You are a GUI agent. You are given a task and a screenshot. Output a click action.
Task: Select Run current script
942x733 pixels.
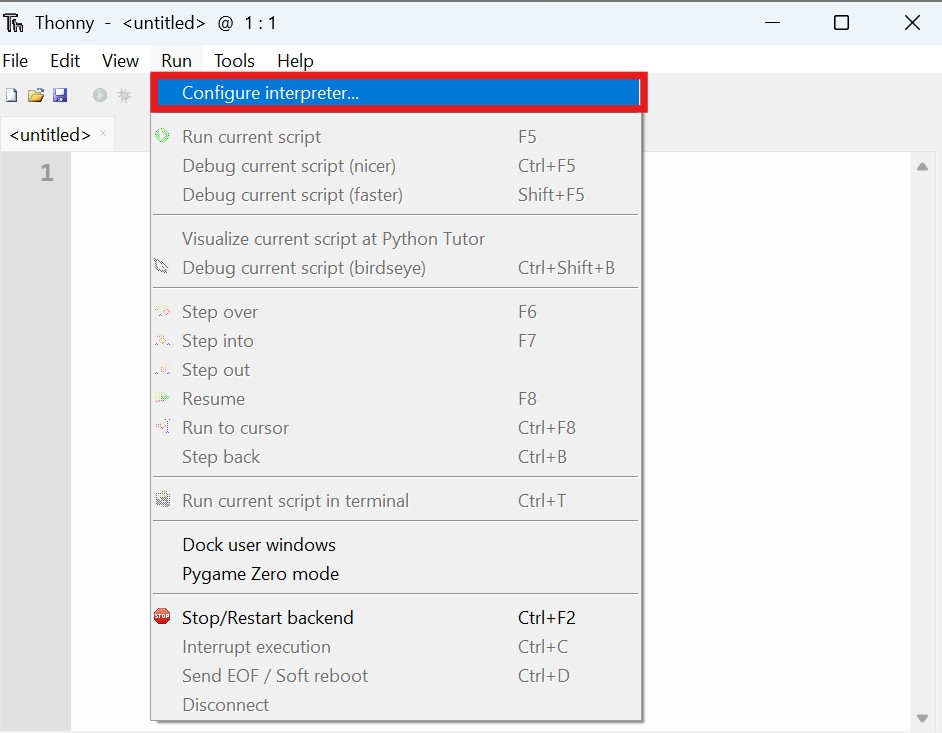397,137
